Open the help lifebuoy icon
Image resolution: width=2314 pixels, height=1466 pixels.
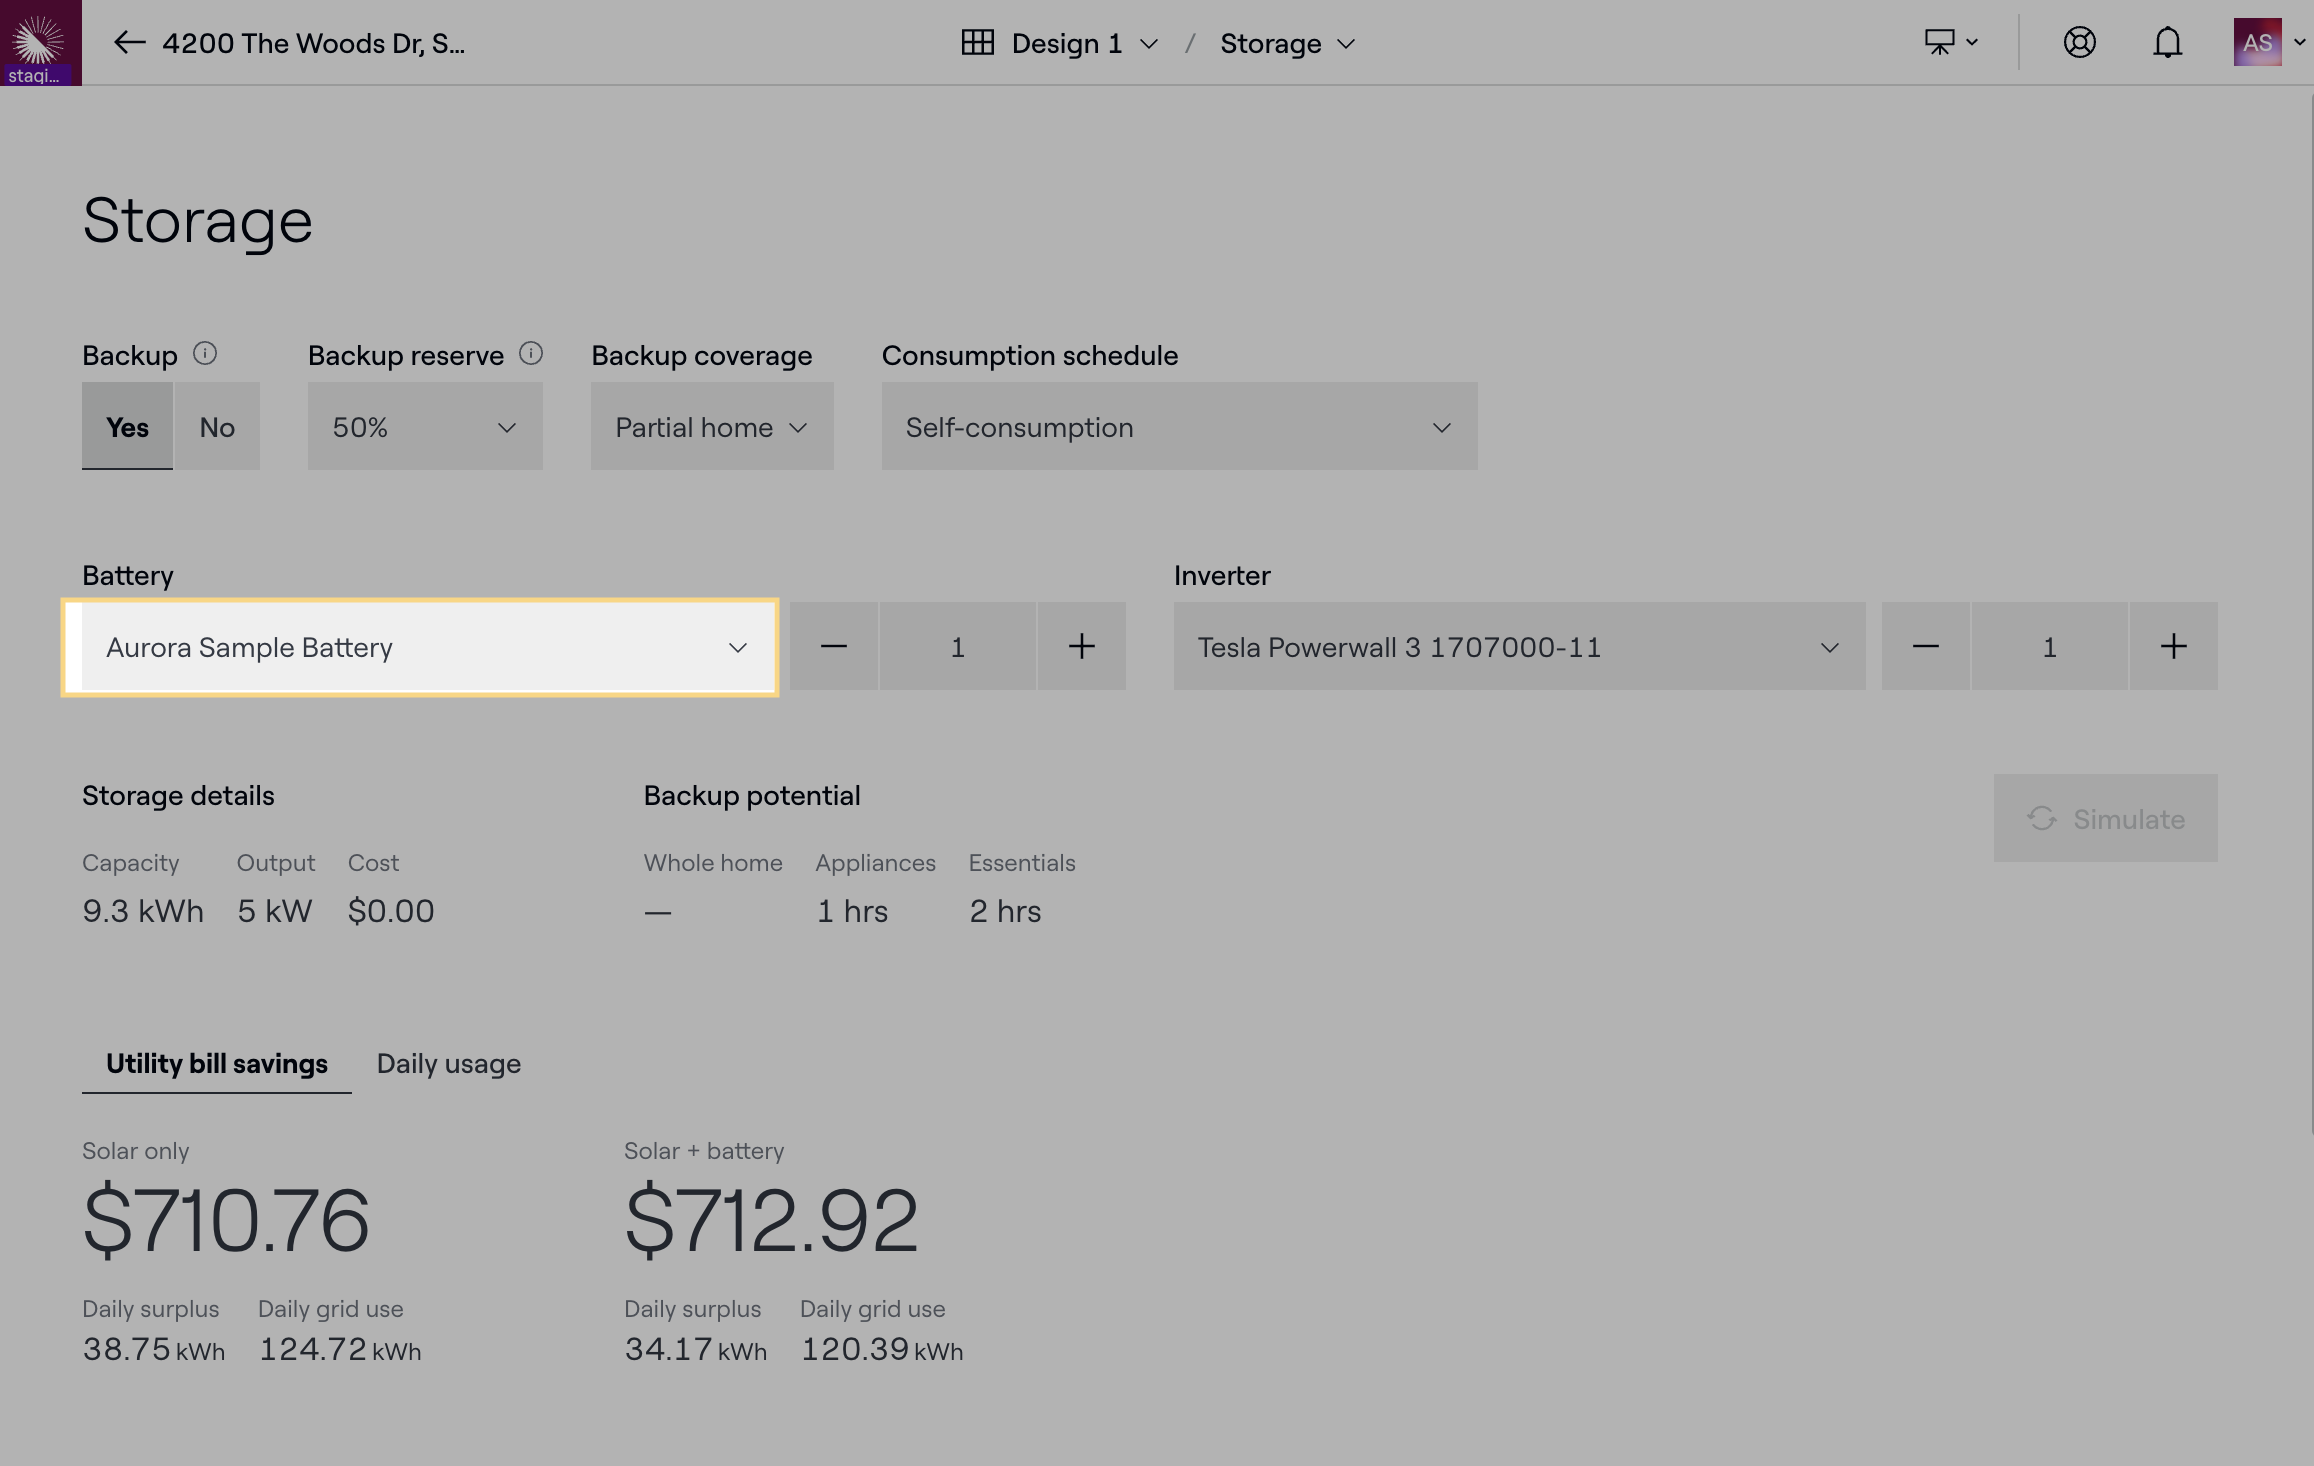coord(2079,42)
